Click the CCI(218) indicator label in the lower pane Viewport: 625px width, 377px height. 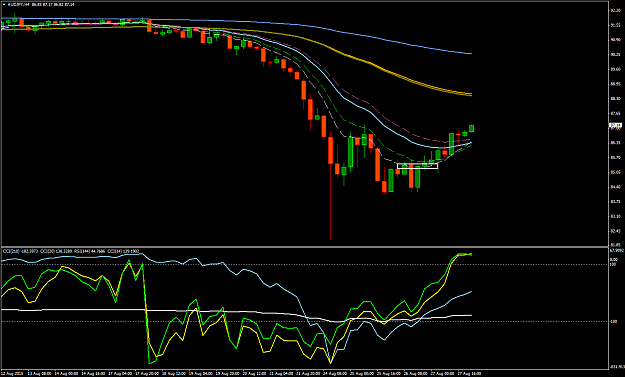point(20,251)
